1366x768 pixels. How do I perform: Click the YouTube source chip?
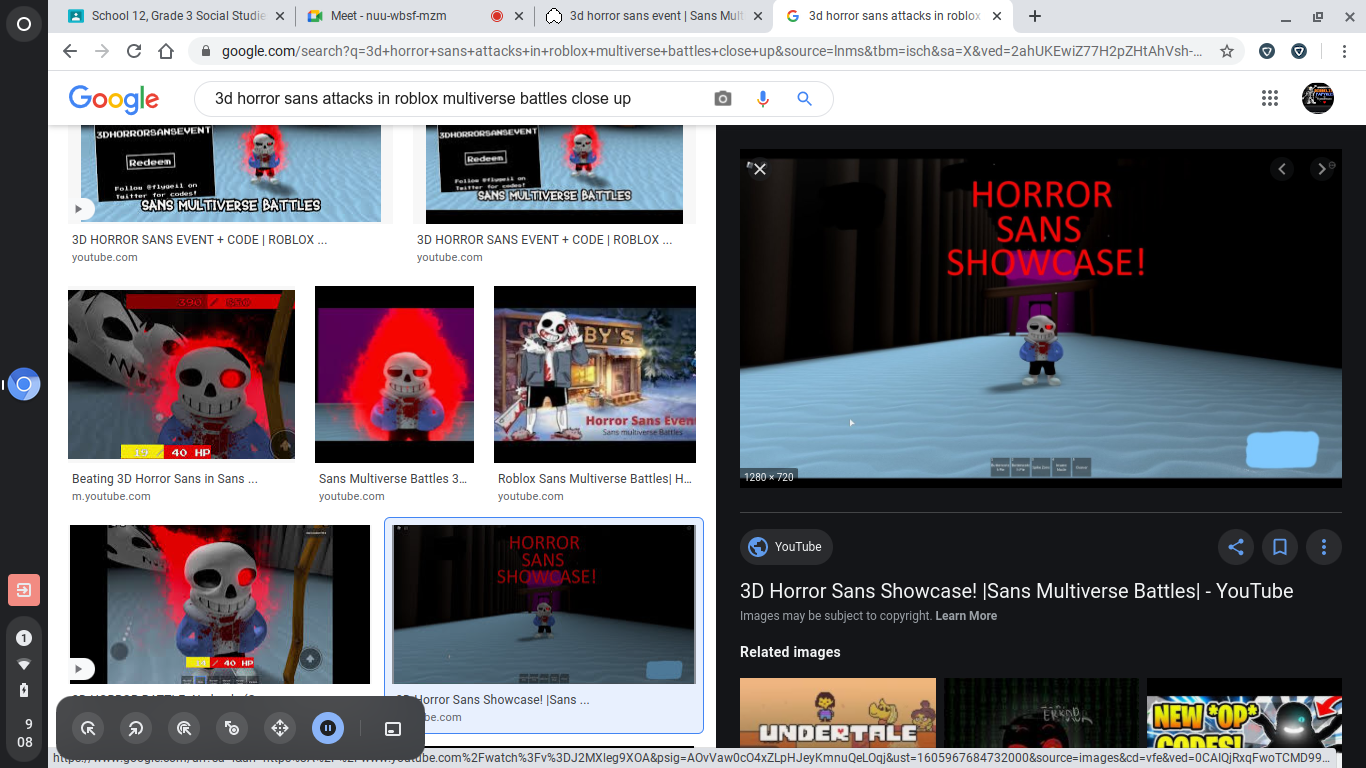tap(786, 547)
